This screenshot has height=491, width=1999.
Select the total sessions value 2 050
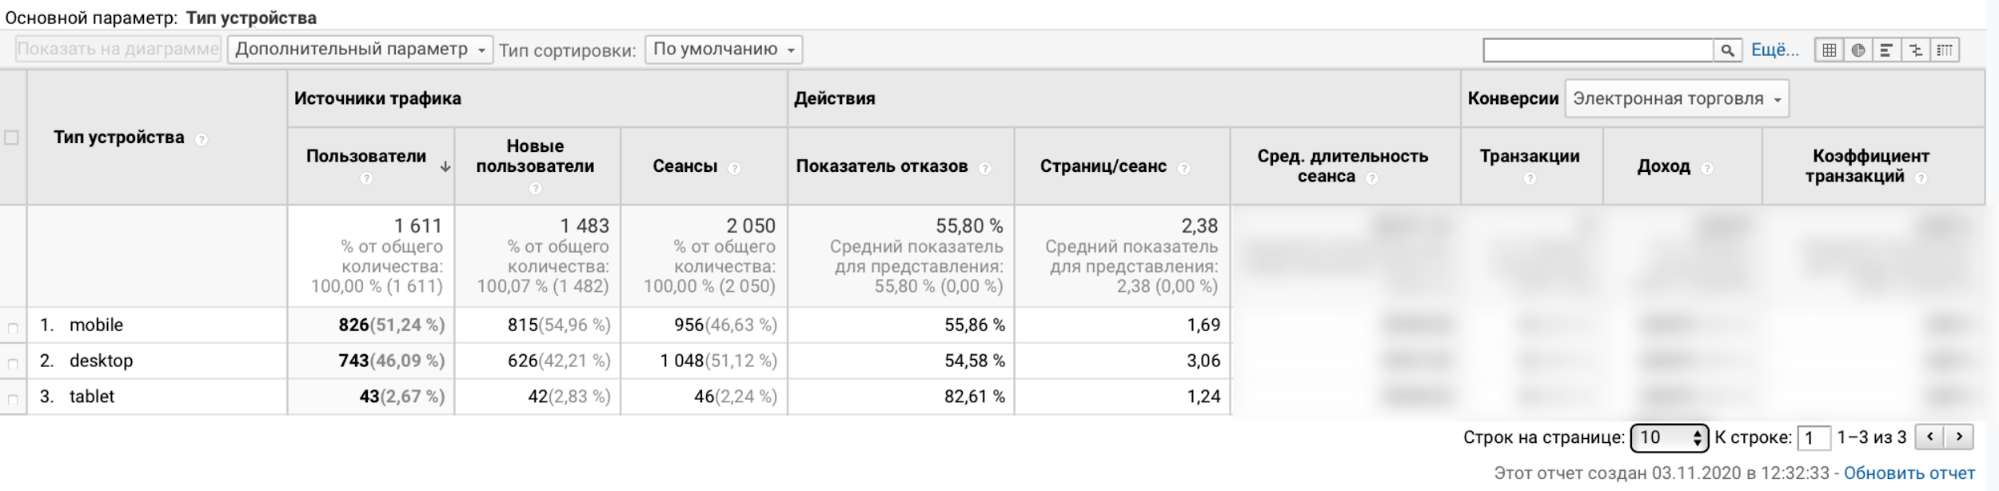pyautogui.click(x=751, y=226)
